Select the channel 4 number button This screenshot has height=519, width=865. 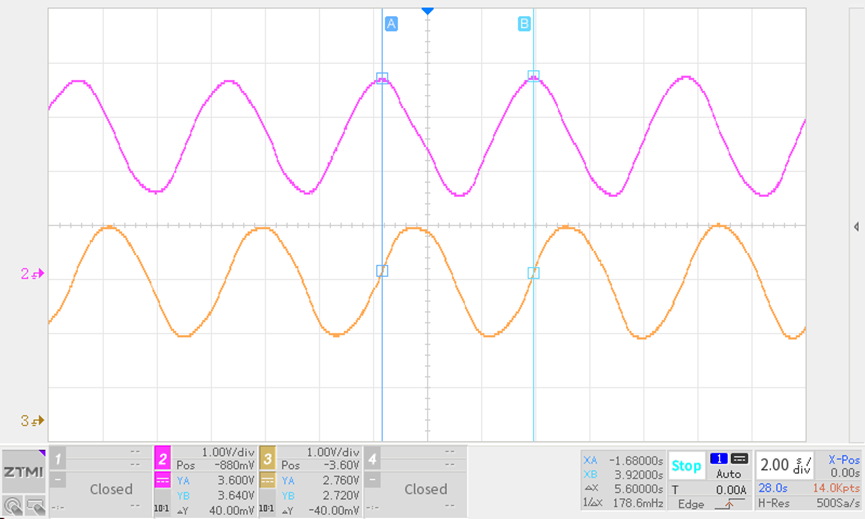pyautogui.click(x=372, y=458)
